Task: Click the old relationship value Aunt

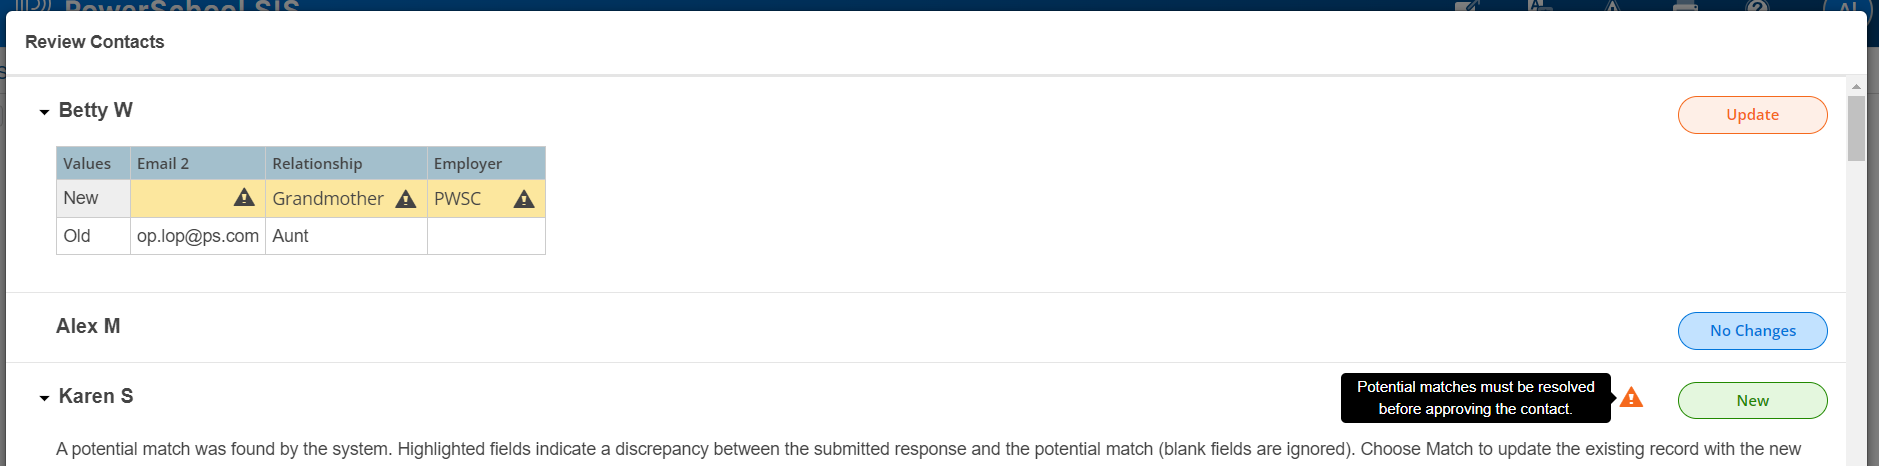Action: 291,236
